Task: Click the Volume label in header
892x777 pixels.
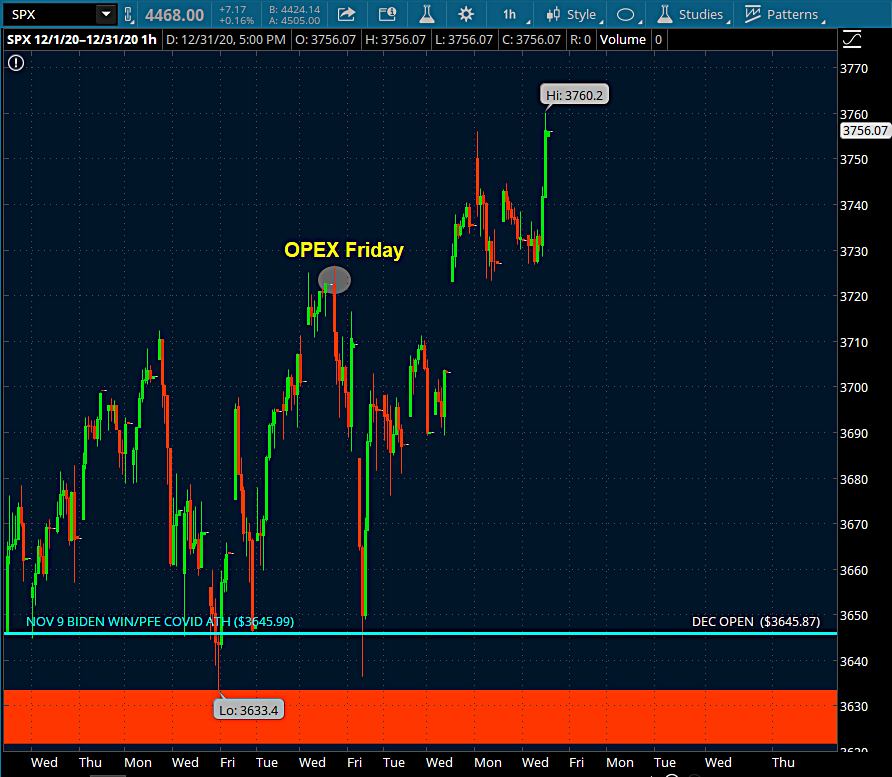Action: 625,39
